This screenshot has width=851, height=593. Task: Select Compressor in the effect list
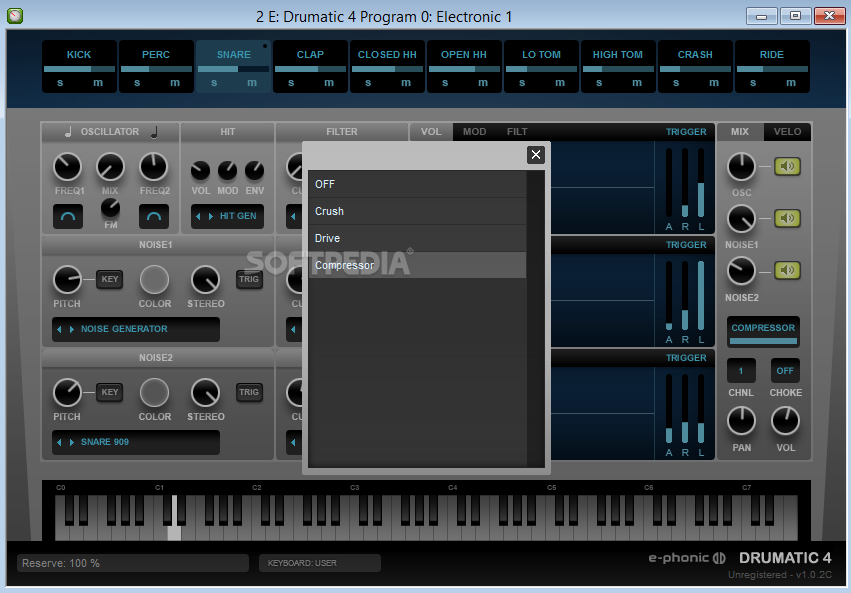click(x=417, y=265)
